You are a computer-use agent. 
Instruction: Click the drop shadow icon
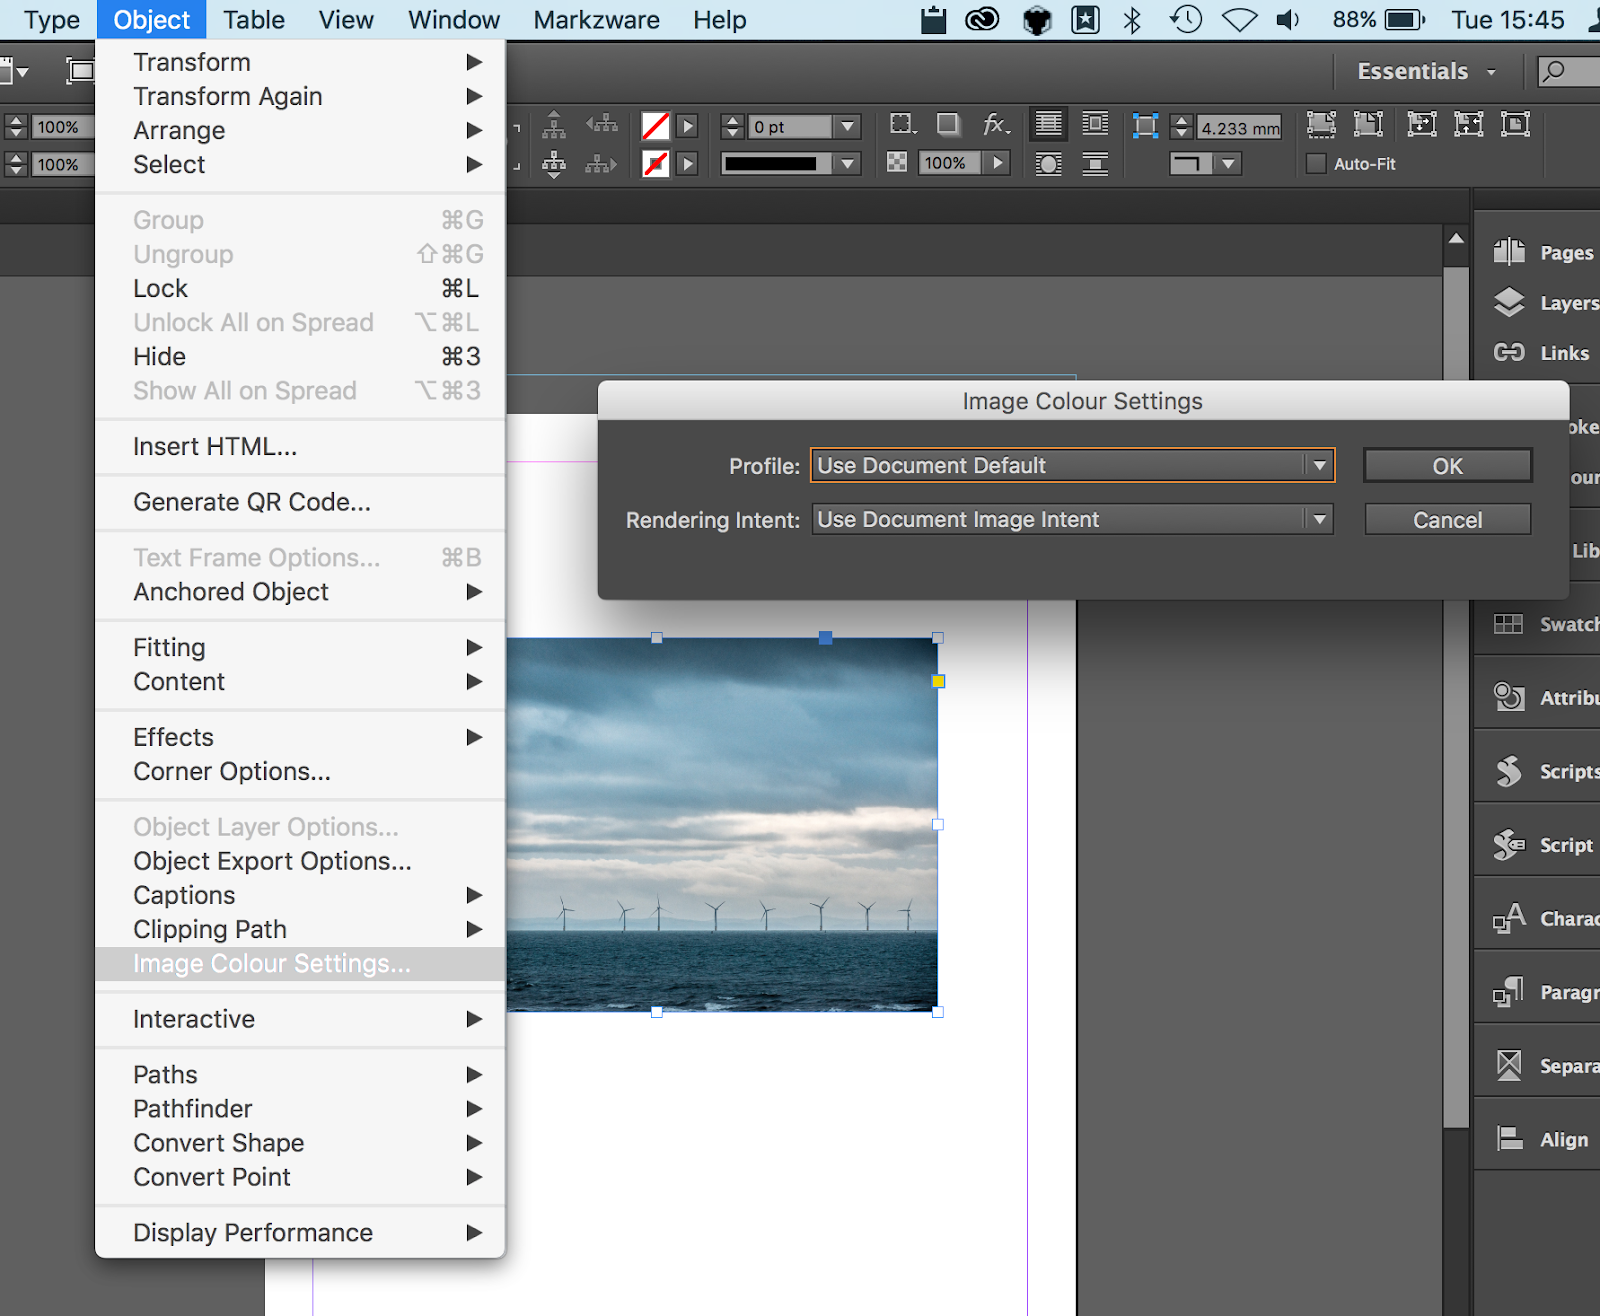948,124
